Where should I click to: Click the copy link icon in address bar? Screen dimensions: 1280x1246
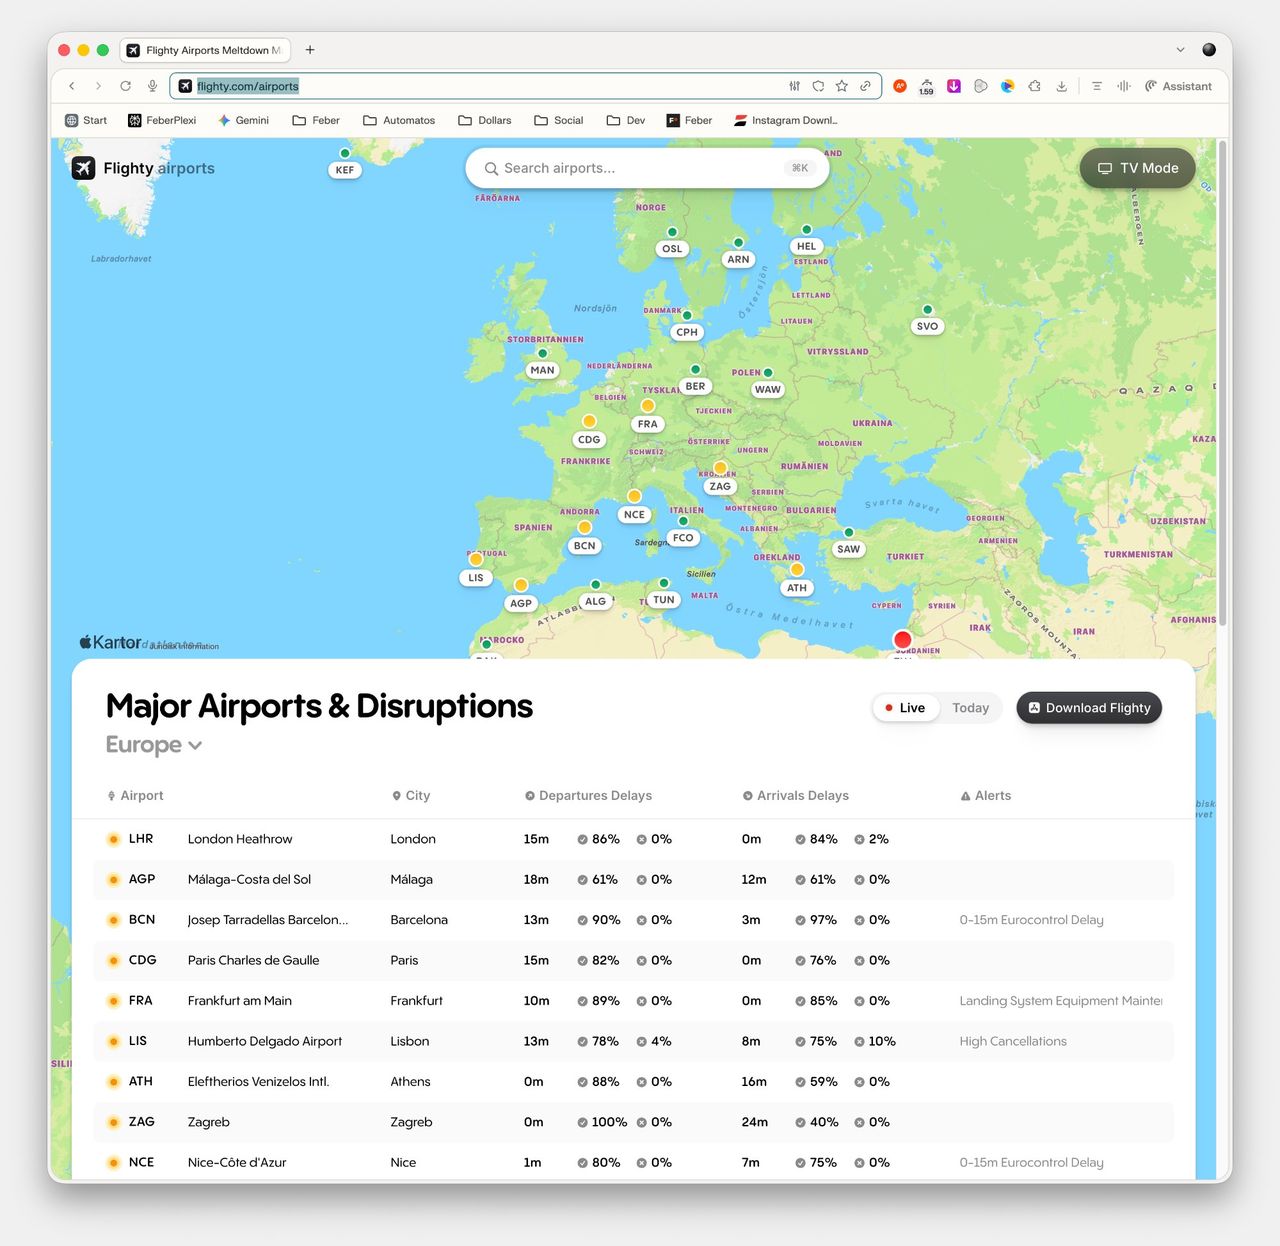[866, 86]
